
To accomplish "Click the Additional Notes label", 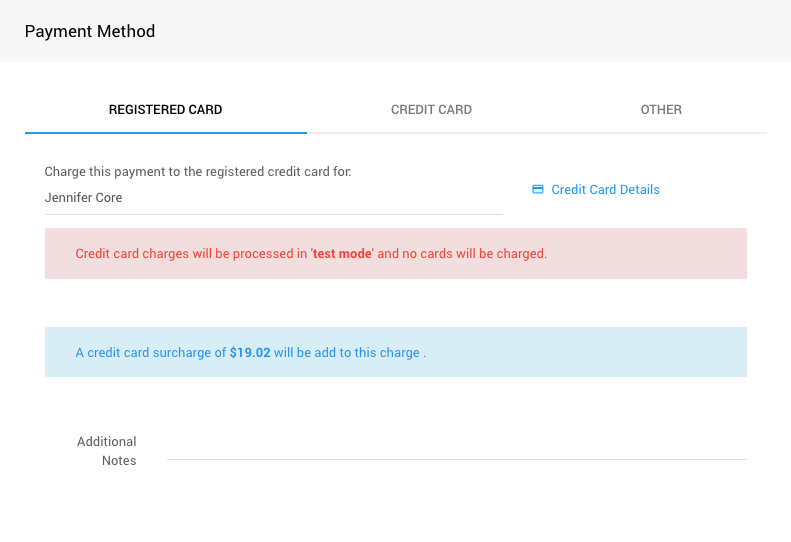I will click(107, 451).
